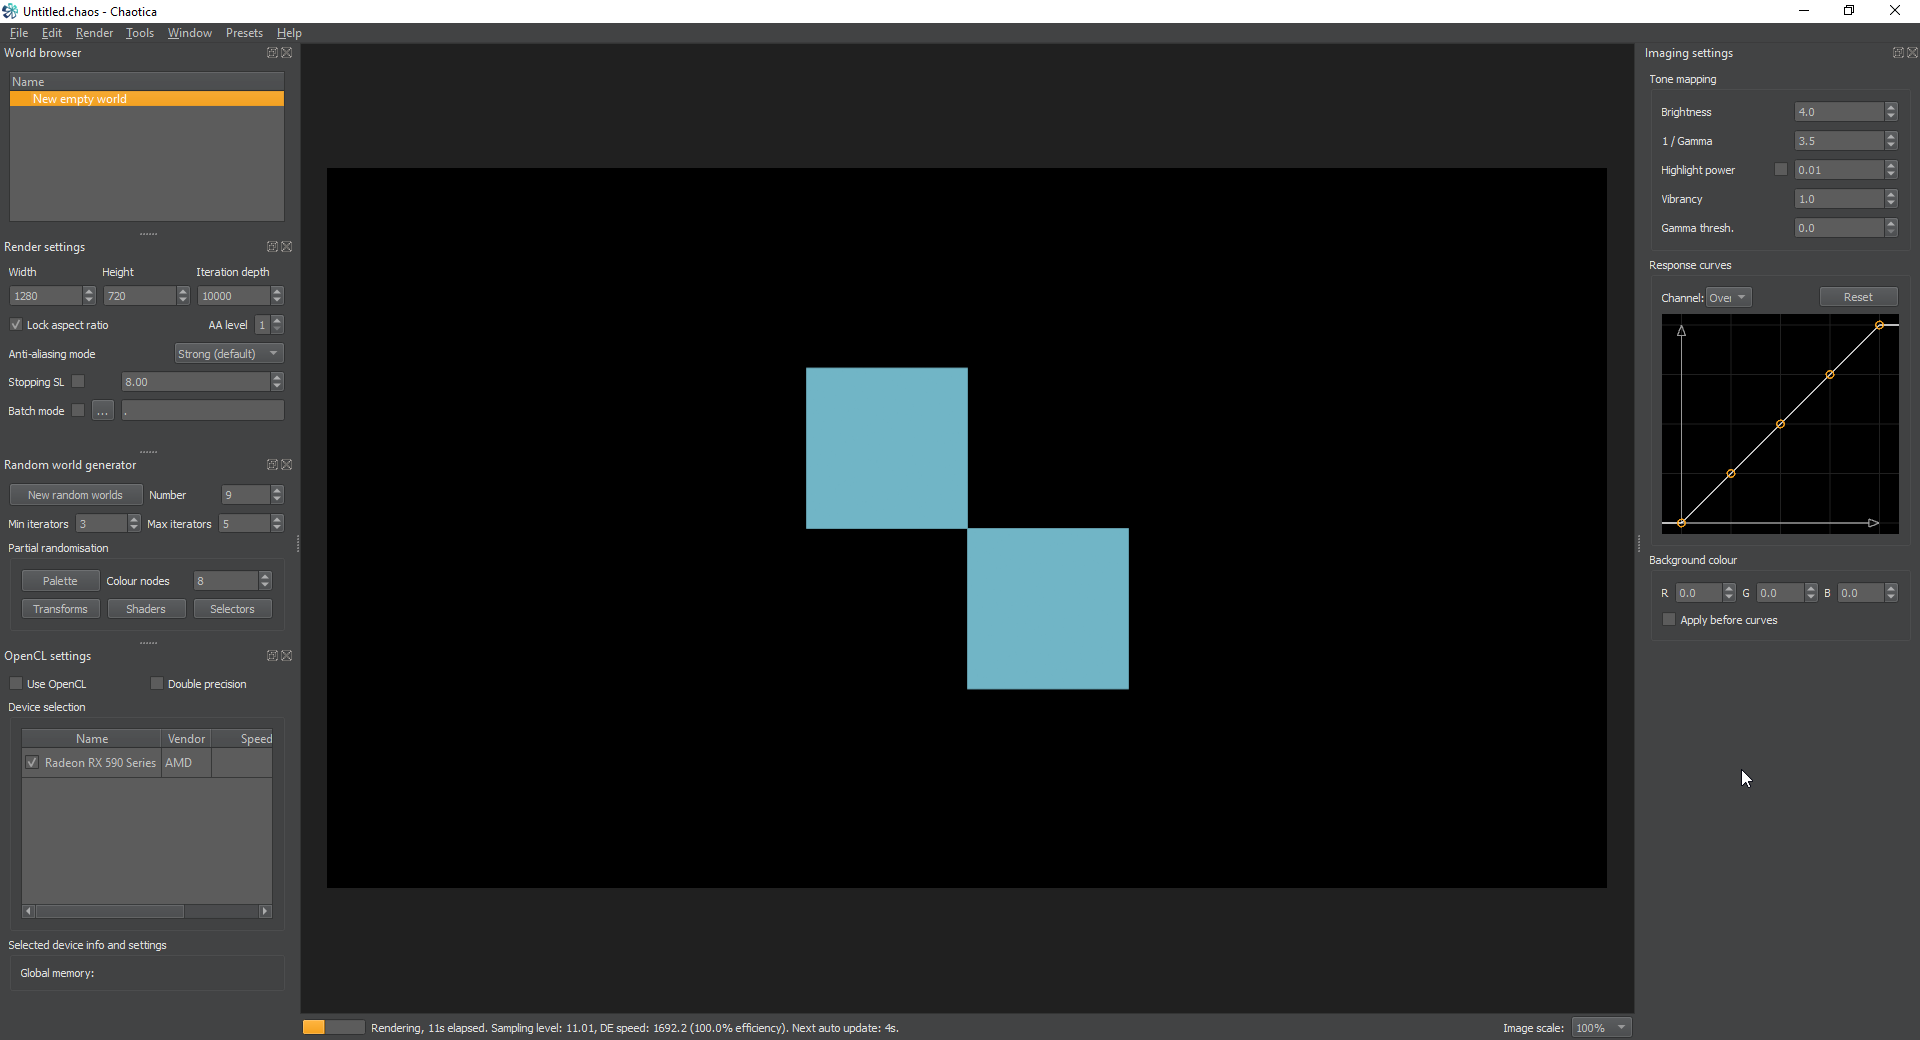Image resolution: width=1920 pixels, height=1040 pixels.
Task: Select the "New empty world" row
Action: [147, 99]
